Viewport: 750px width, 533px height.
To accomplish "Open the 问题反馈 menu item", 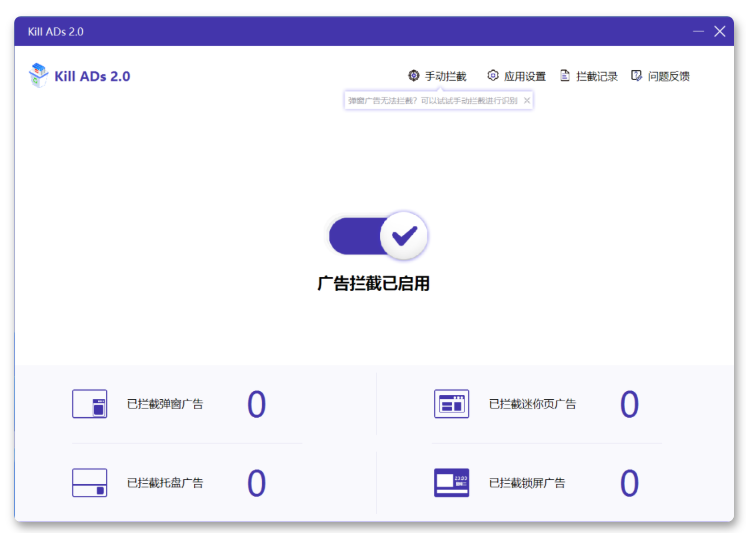I will (x=668, y=76).
